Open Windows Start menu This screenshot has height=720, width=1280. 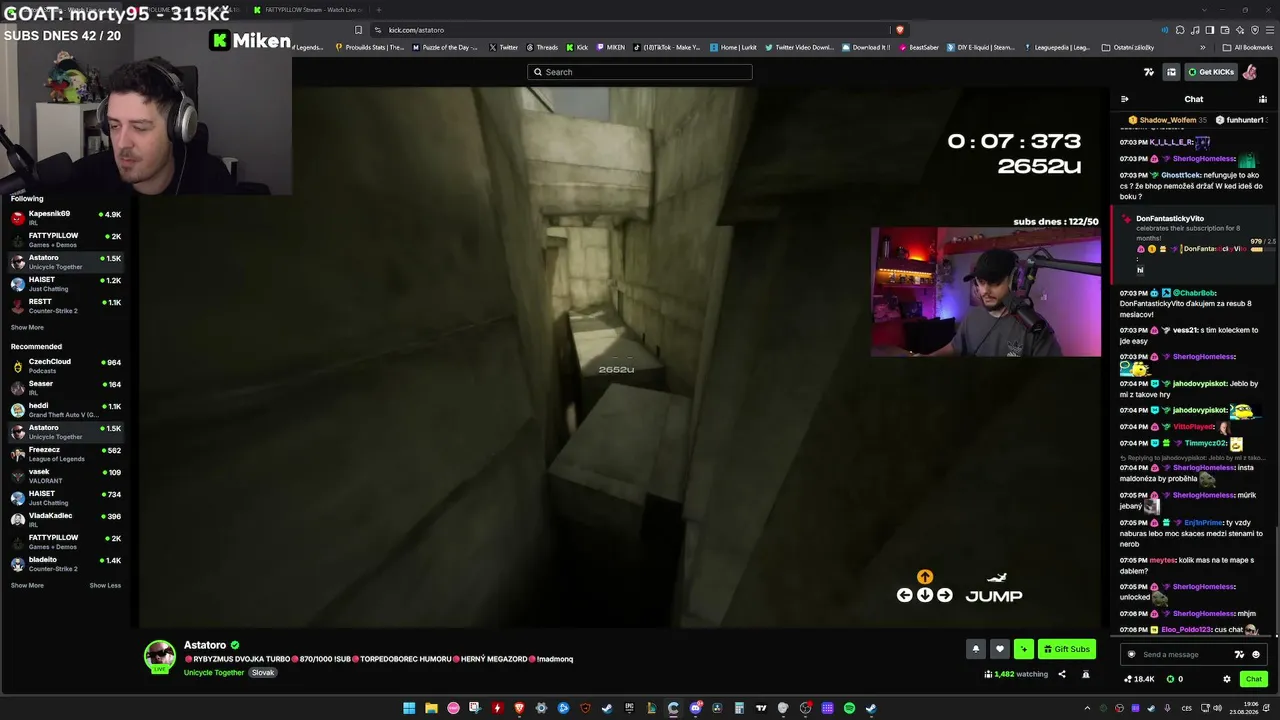pyautogui.click(x=409, y=708)
